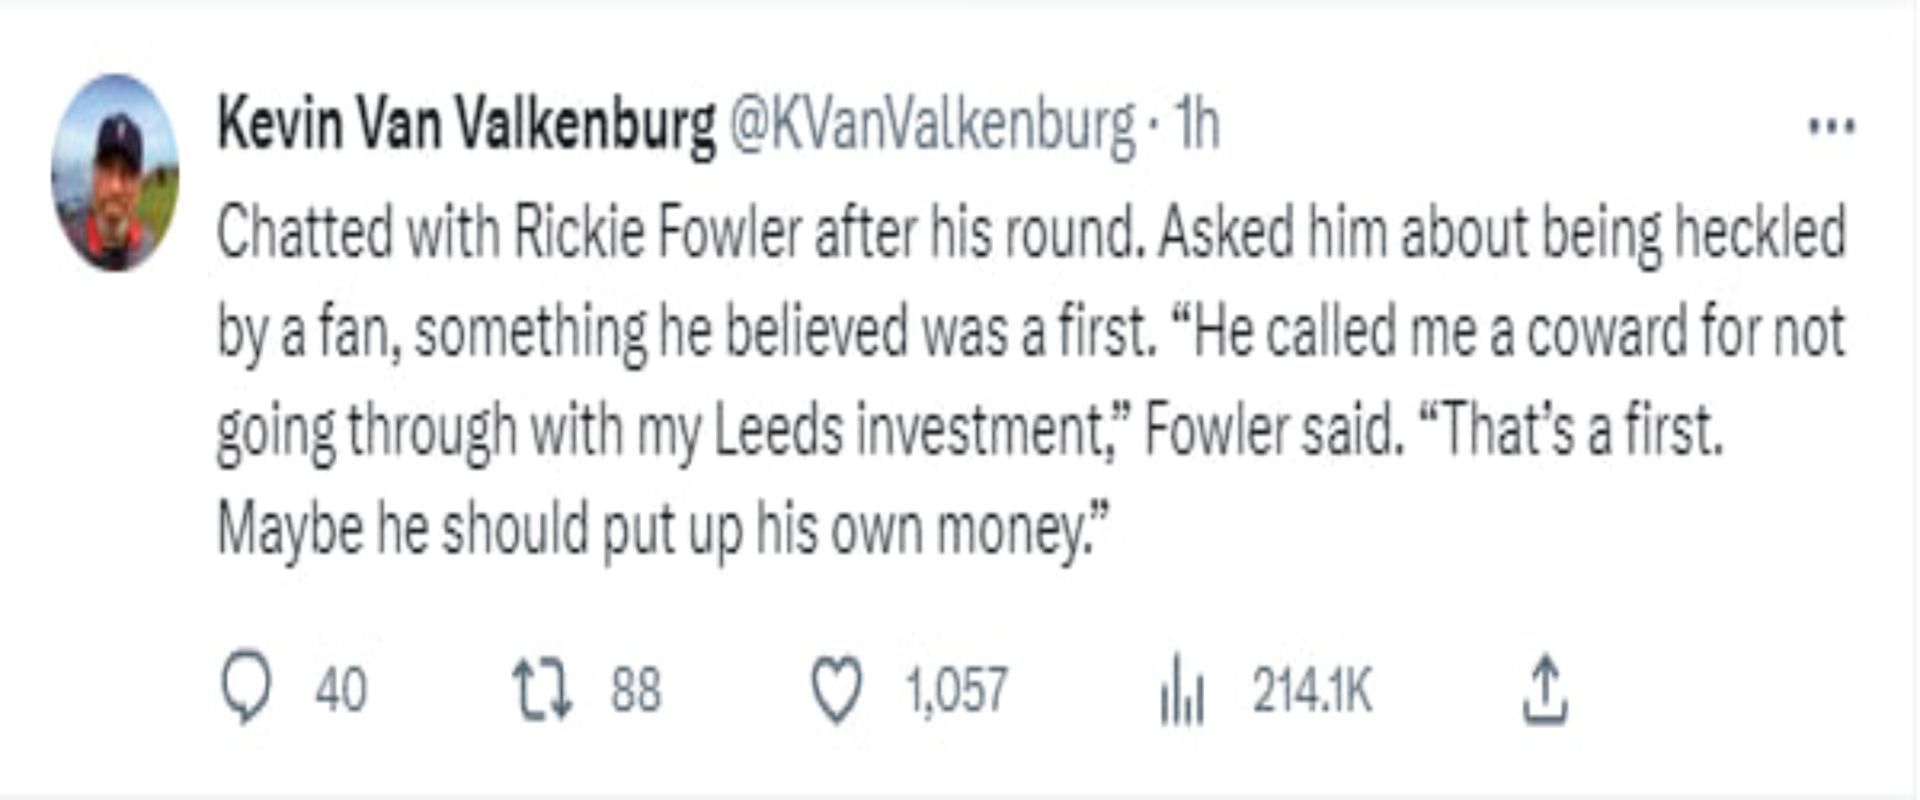Image resolution: width=1920 pixels, height=800 pixels.
Task: Like the tweet with the heart icon
Action: [x=835, y=691]
